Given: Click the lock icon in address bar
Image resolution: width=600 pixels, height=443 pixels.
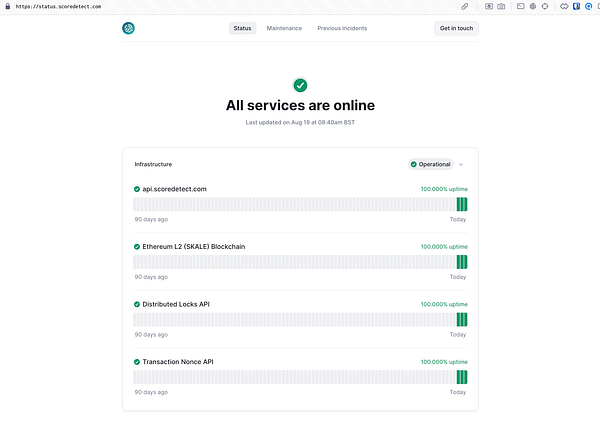Looking at the screenshot, I should pyautogui.click(x=8, y=6).
